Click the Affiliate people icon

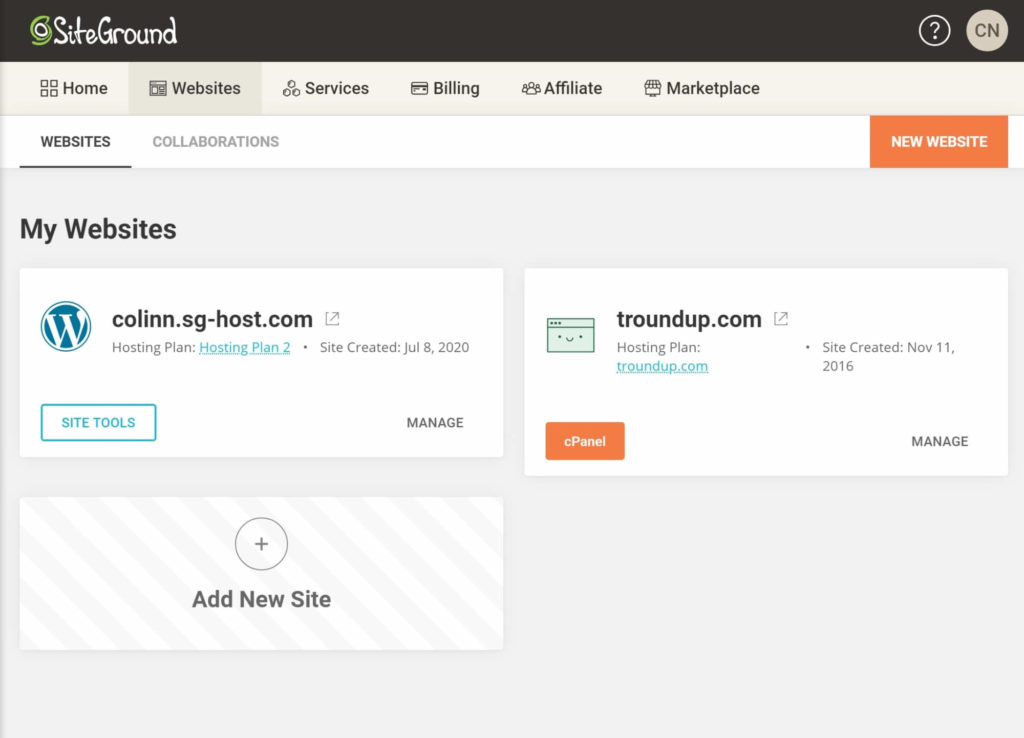click(x=531, y=88)
